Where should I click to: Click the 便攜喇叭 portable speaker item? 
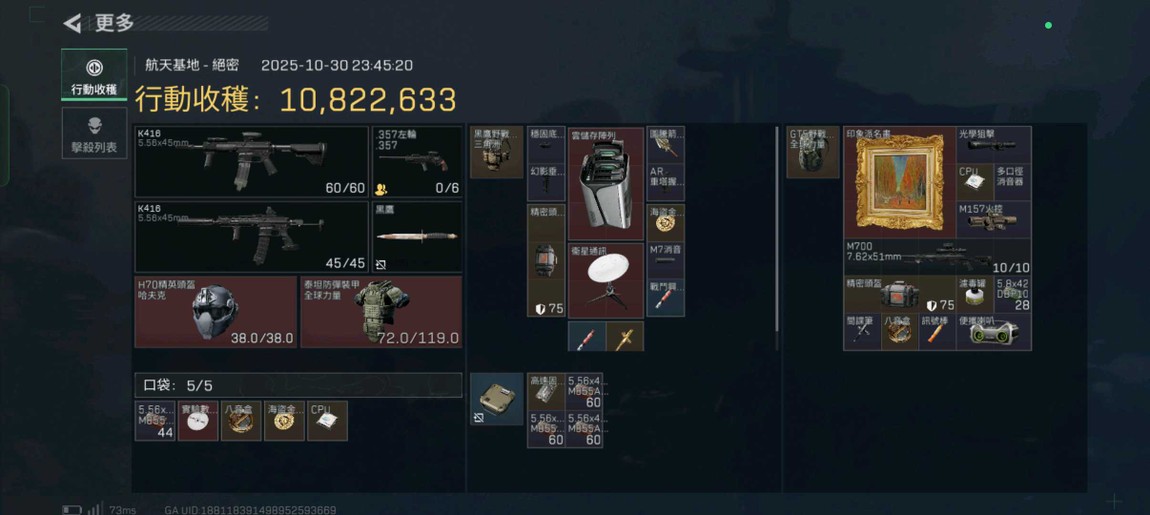point(994,332)
